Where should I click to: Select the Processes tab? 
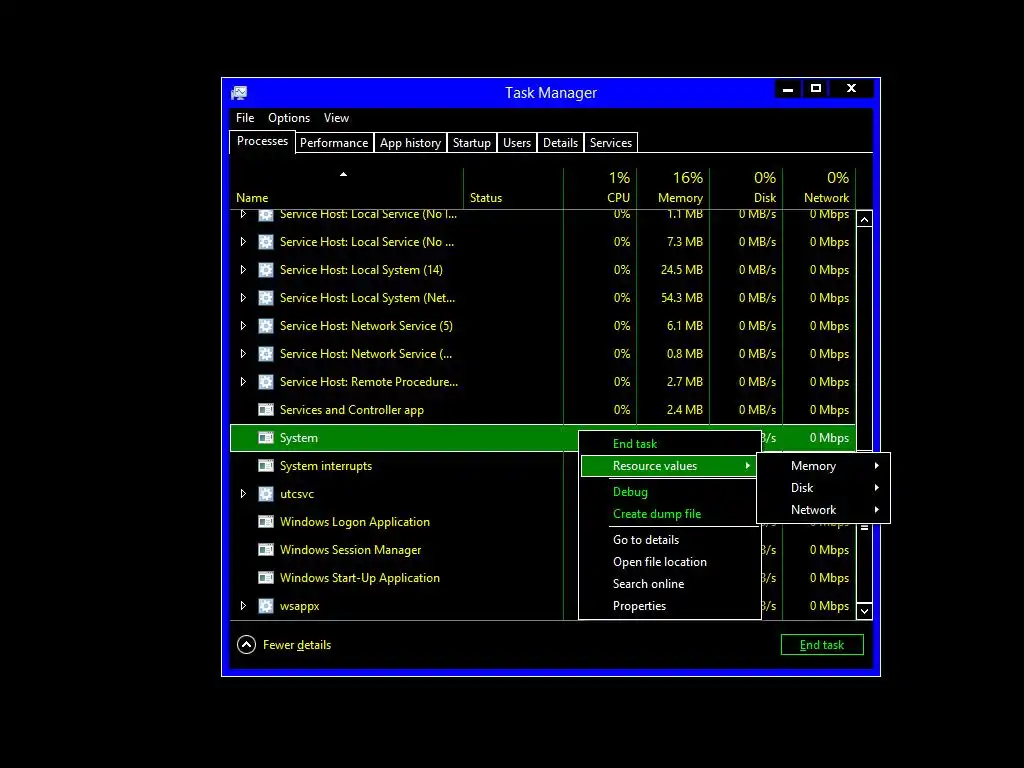262,142
